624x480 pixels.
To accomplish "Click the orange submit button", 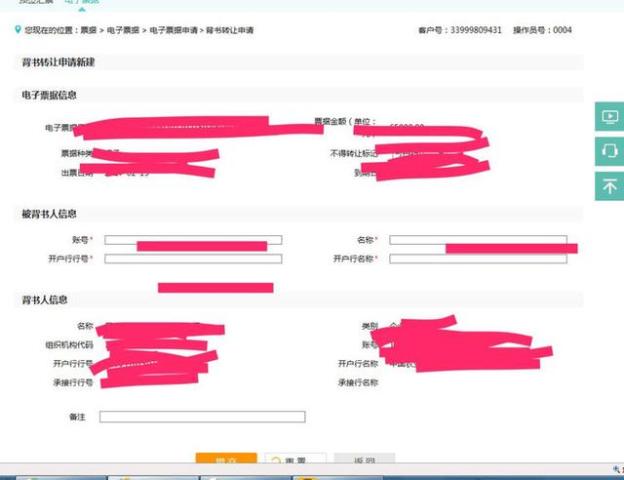I will click(x=226, y=459).
